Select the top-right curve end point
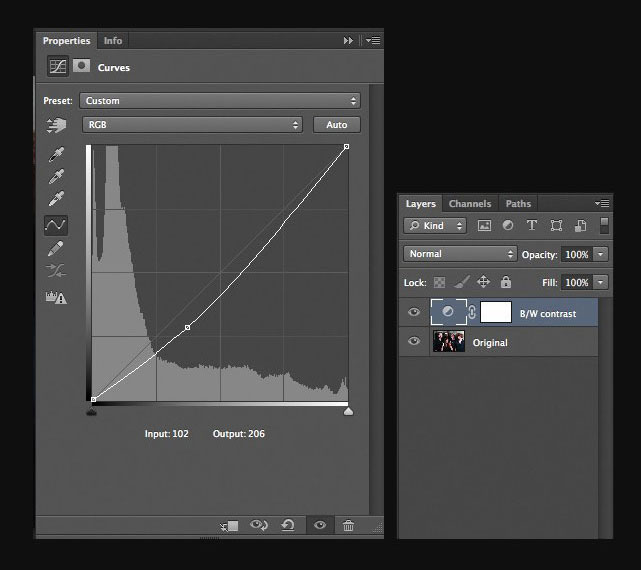The image size is (641, 570). pos(346,146)
